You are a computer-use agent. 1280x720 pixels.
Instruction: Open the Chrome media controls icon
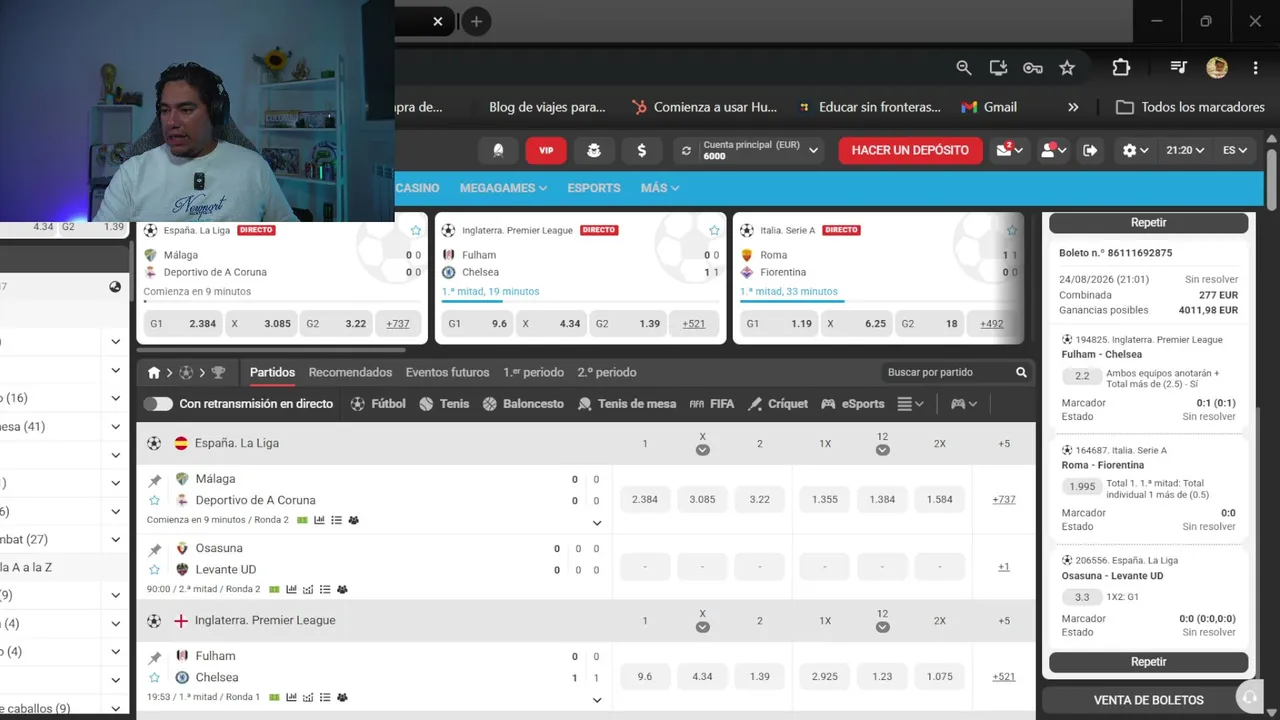(x=1179, y=68)
